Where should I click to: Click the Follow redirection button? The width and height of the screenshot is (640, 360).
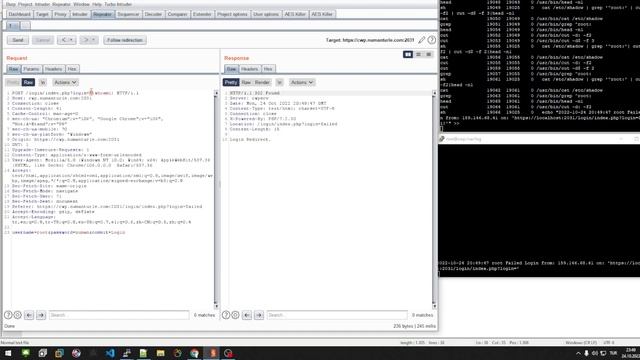125,40
